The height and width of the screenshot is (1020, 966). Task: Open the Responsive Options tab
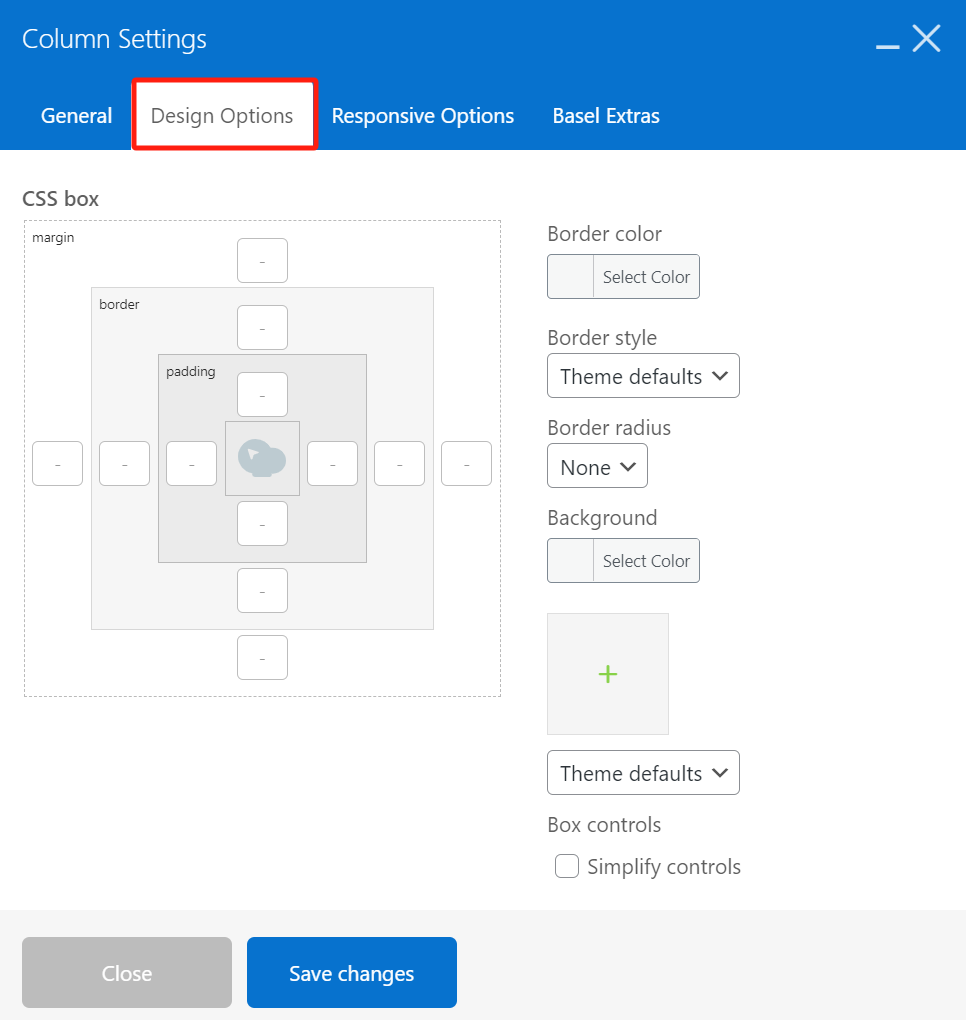click(x=422, y=116)
